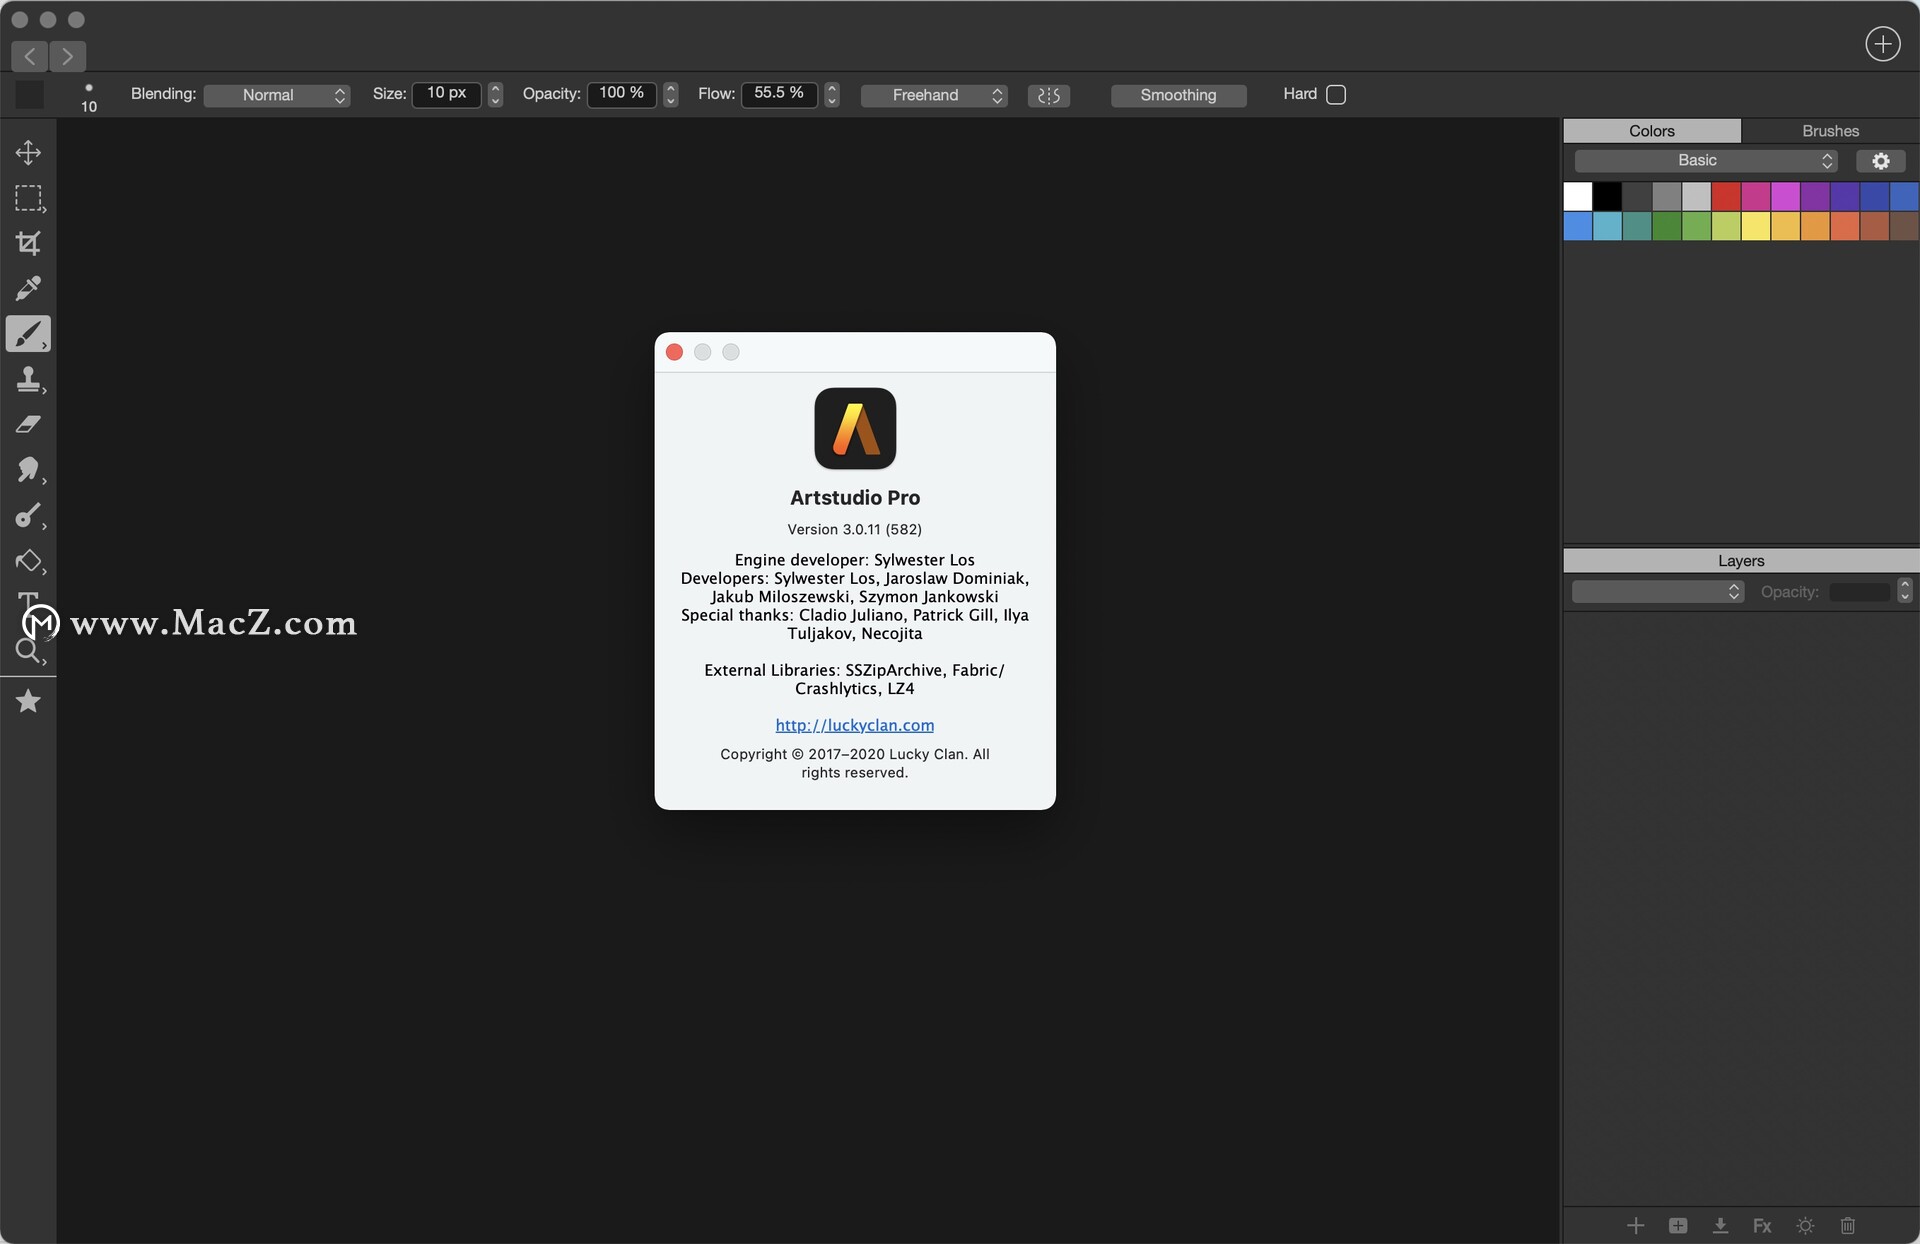Click 'Engine developer: Sylwester Los' text

pyautogui.click(x=855, y=560)
